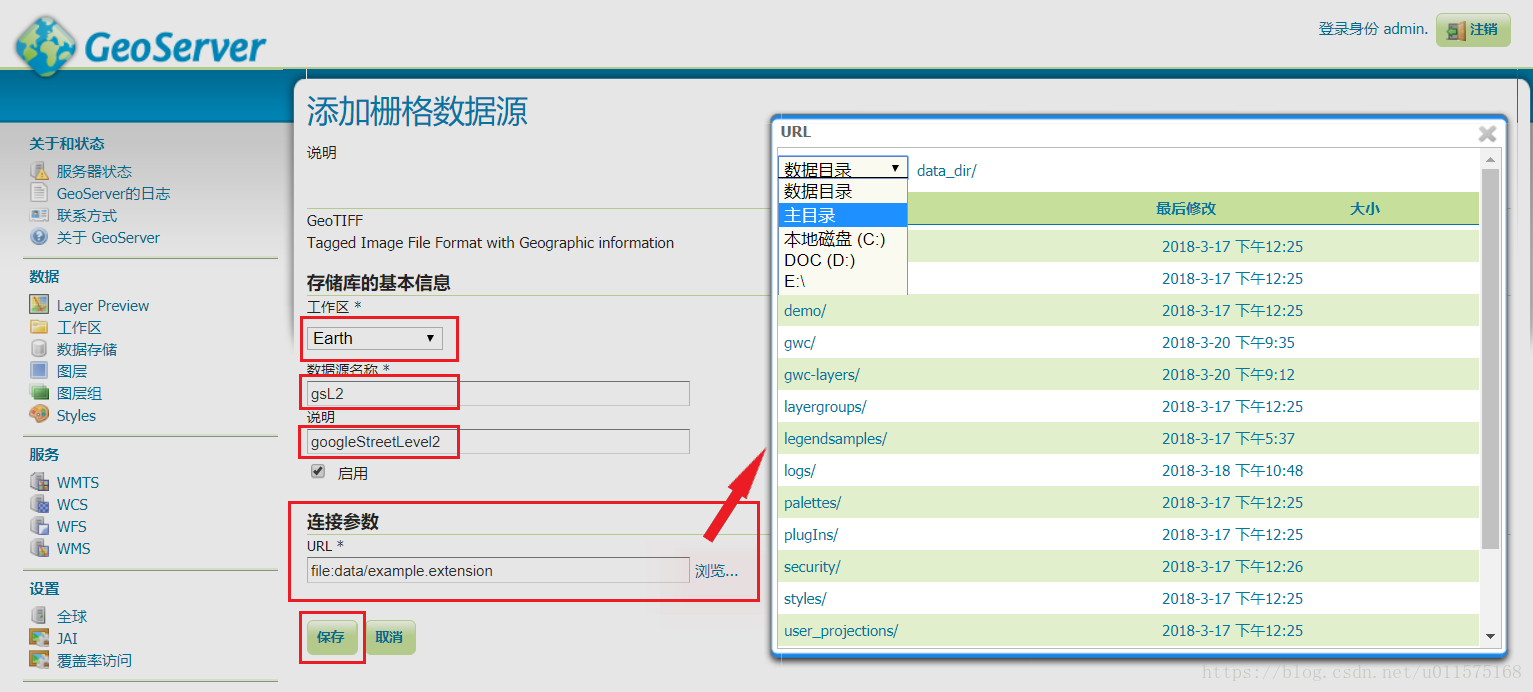Click the layers icon
Screen dimensions: 1533x692
[39, 371]
